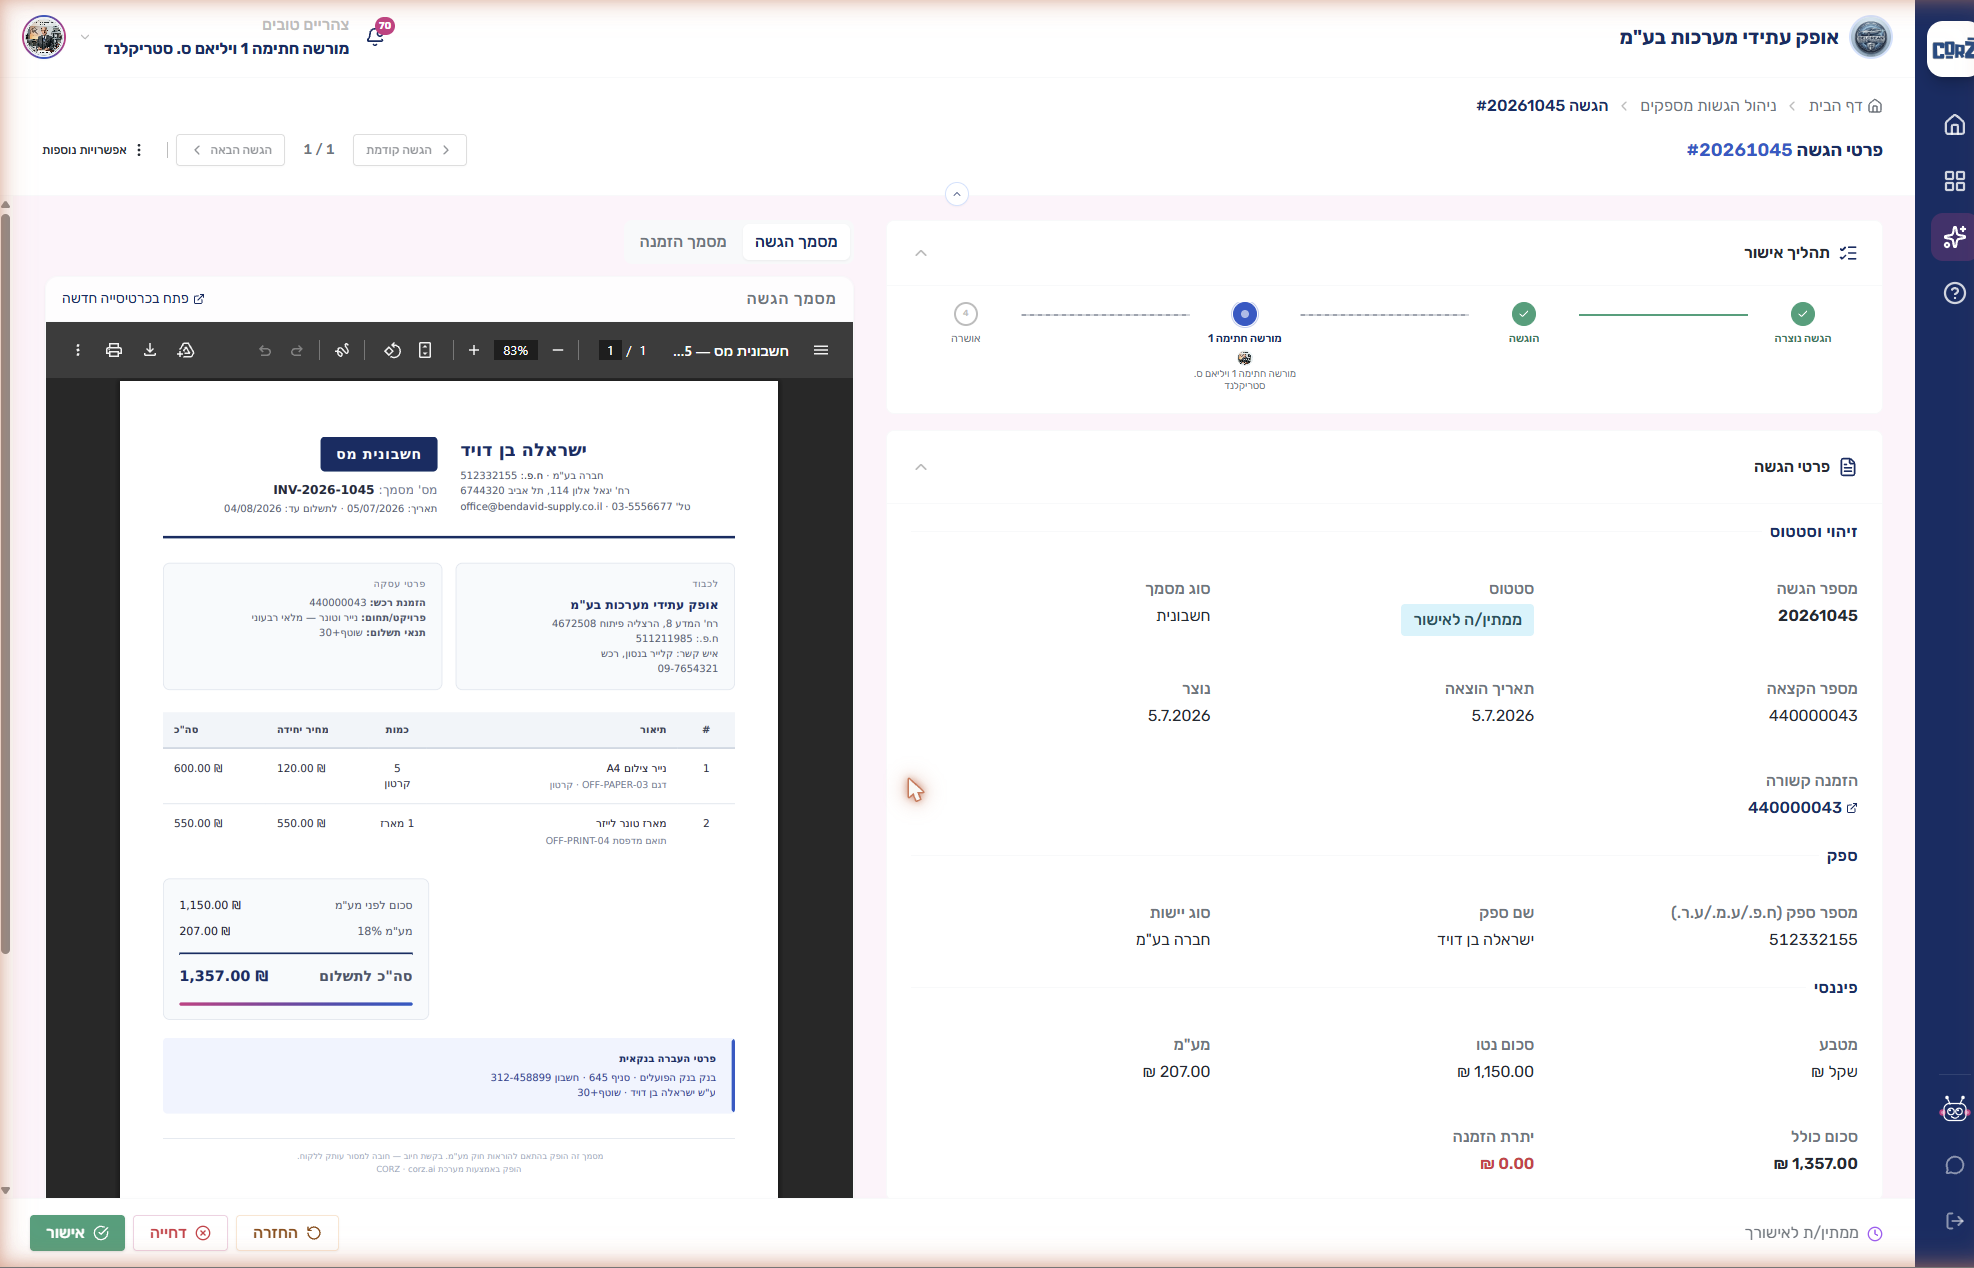Image resolution: width=1974 pixels, height=1268 pixels.
Task: Select the PDF draw annotation tool
Action: click(x=342, y=350)
